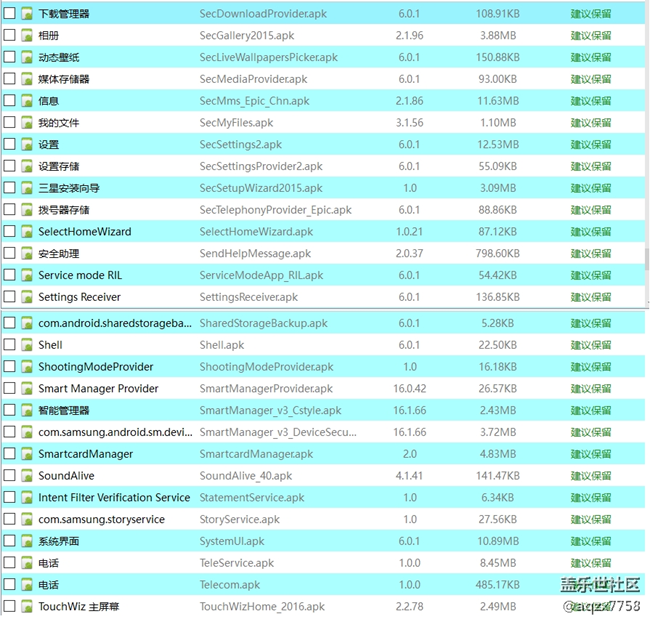Click the icon next to 三星安装向导

28,188
